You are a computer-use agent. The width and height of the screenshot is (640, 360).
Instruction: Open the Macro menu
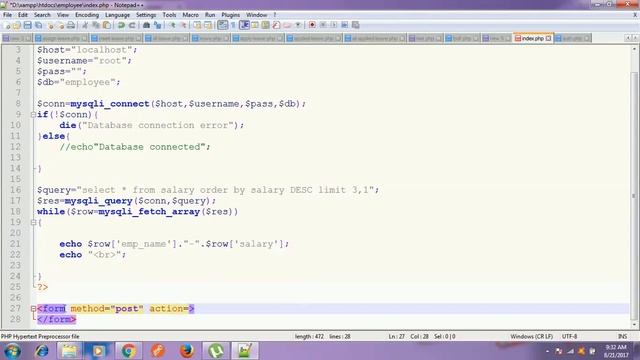190,15
